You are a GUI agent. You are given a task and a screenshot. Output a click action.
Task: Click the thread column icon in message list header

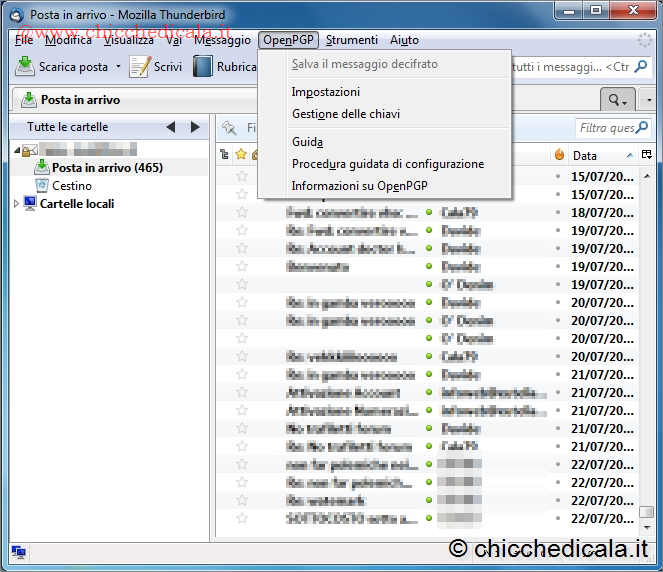(224, 155)
